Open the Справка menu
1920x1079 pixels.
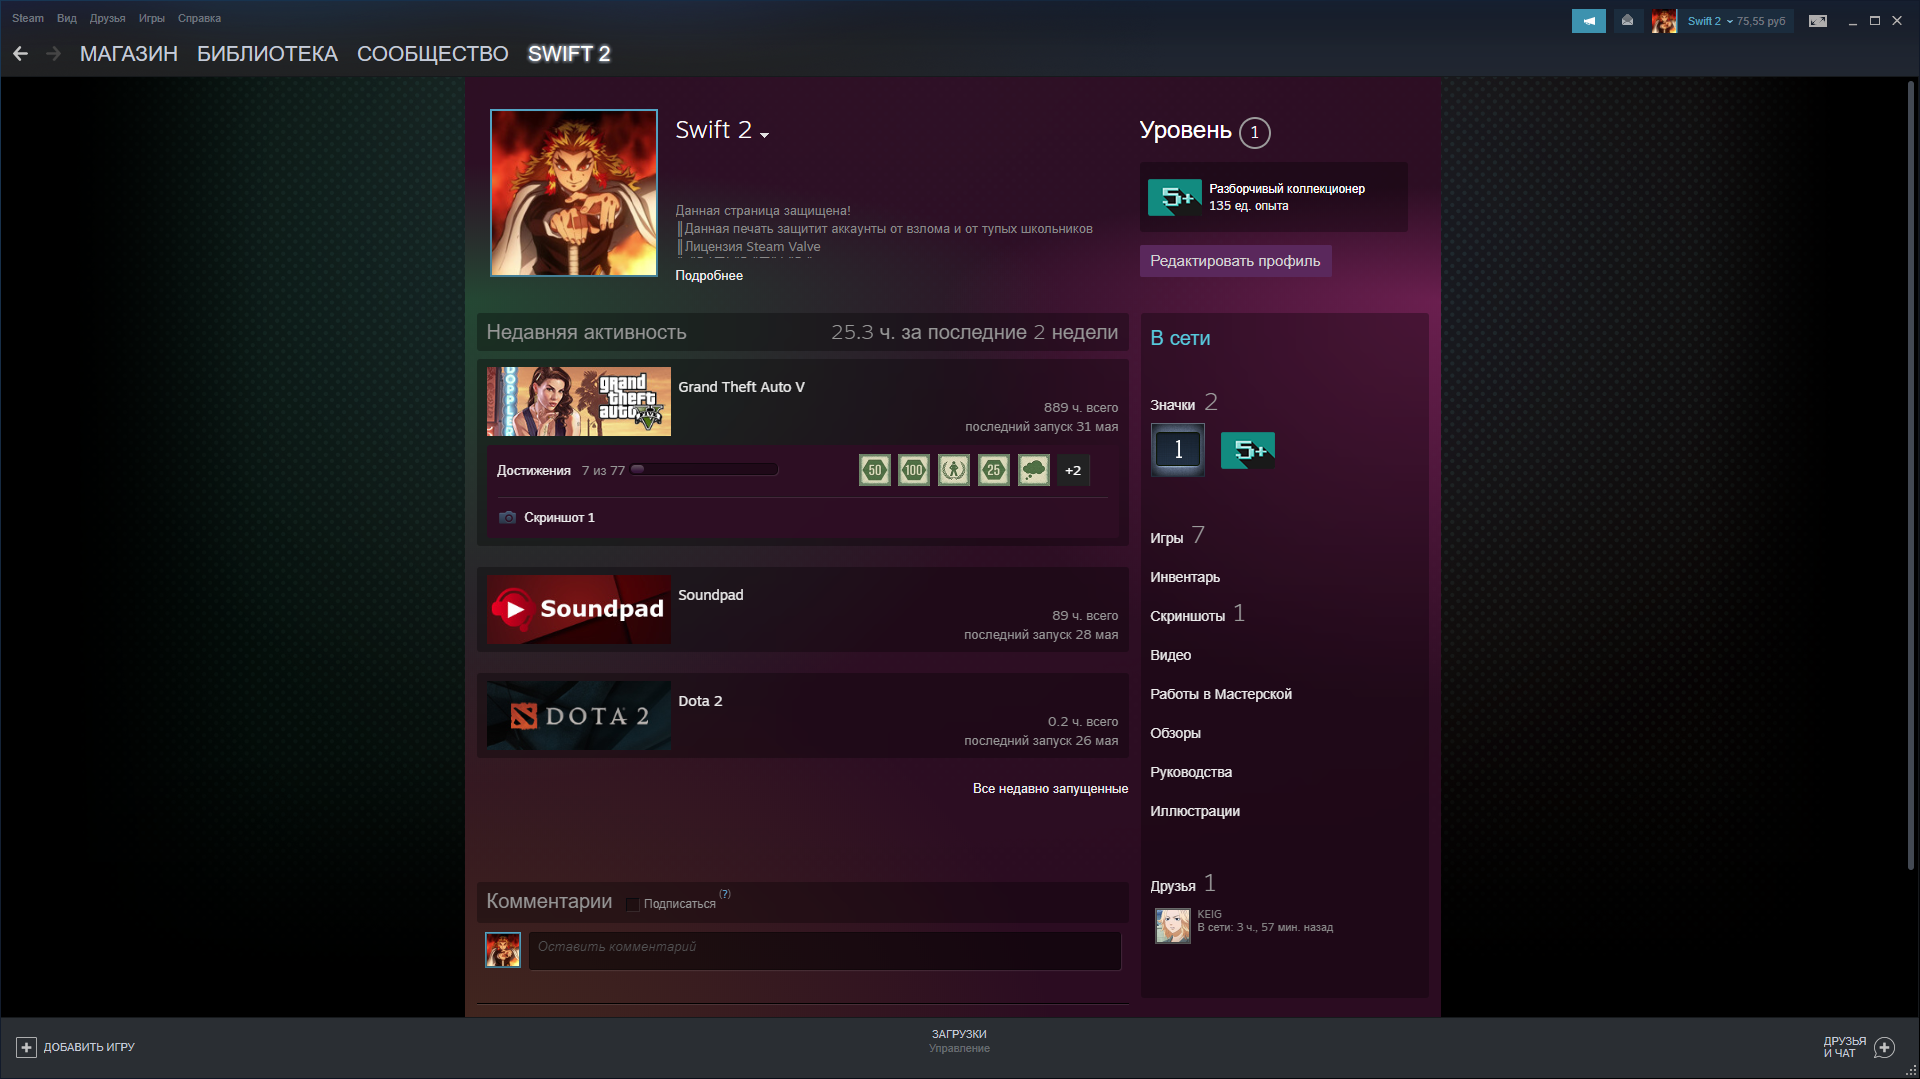pyautogui.click(x=199, y=18)
